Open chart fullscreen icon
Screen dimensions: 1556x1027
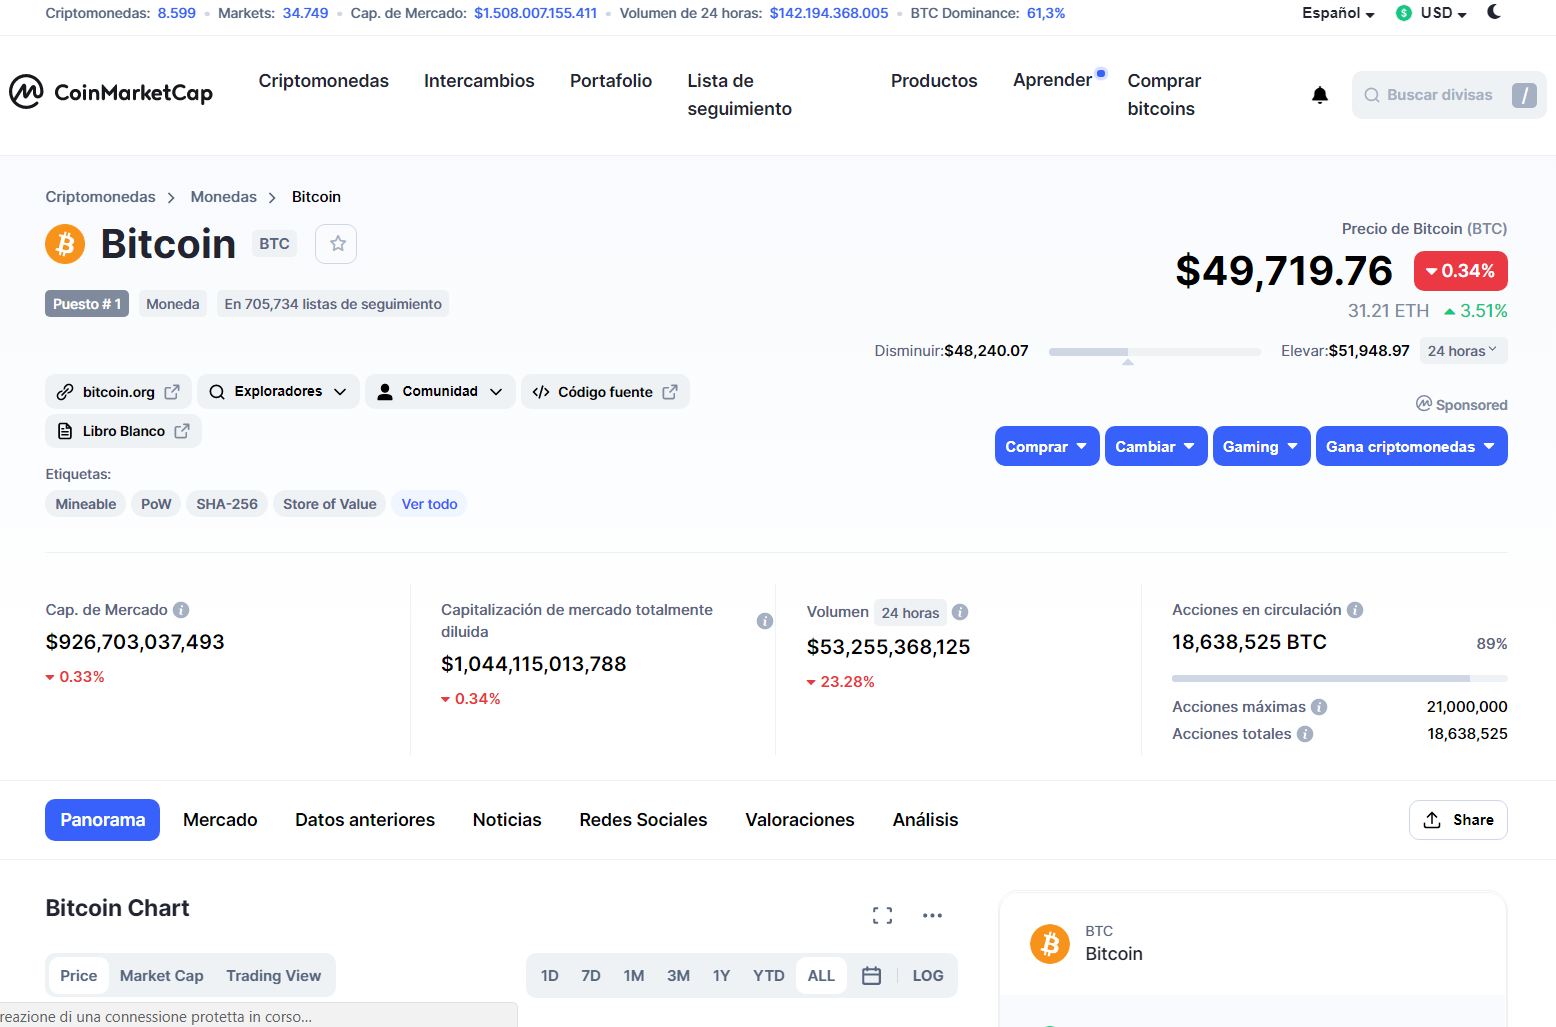pos(882,915)
